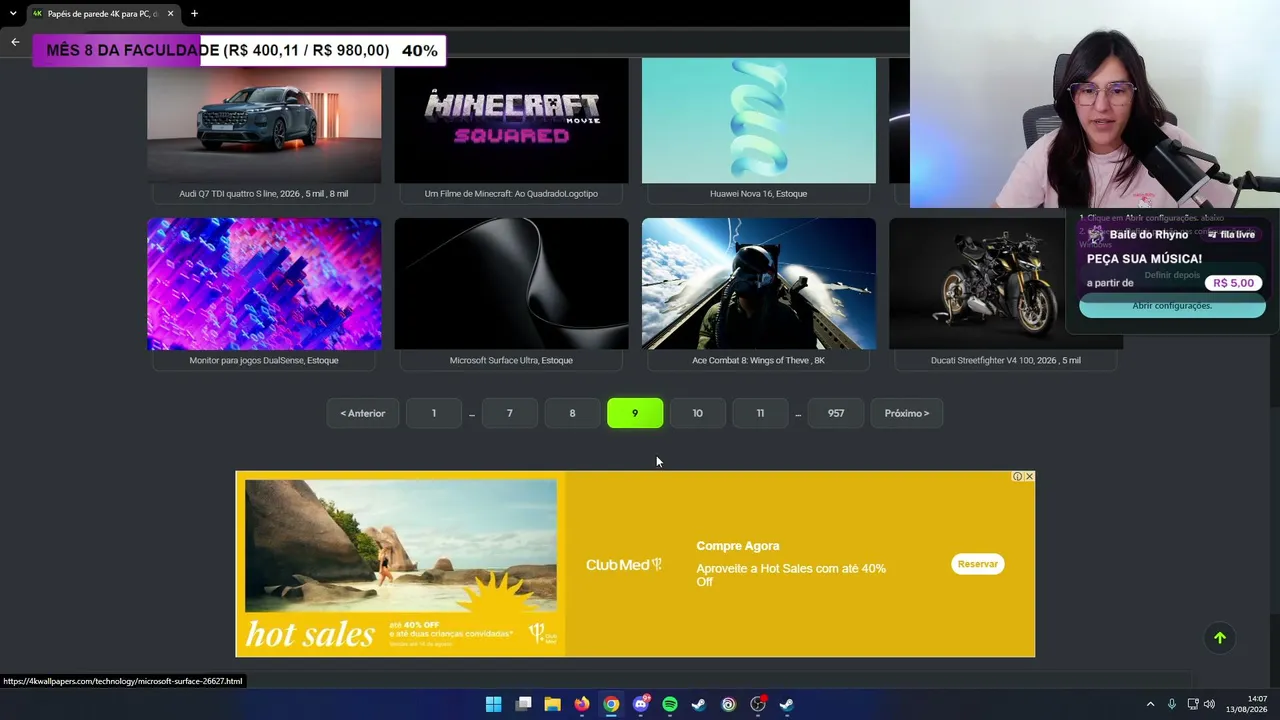Jump to page 7
This screenshot has height=720, width=1280.
pos(509,413)
